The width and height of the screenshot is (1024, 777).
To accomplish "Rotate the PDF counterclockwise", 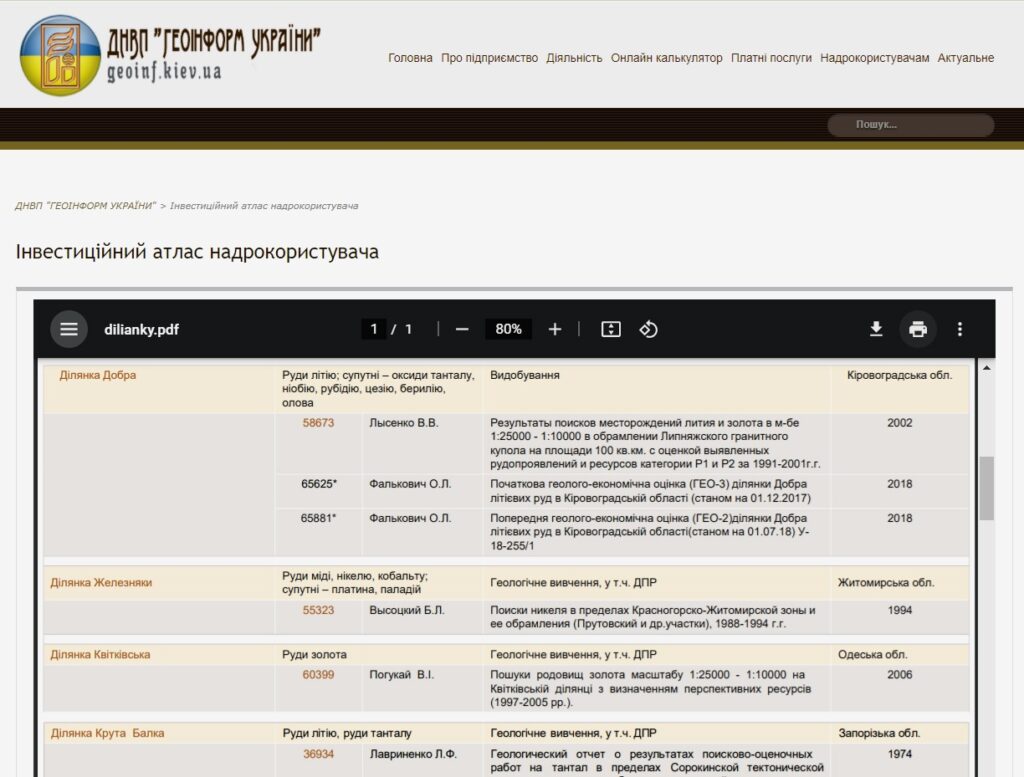I will pyautogui.click(x=648, y=329).
